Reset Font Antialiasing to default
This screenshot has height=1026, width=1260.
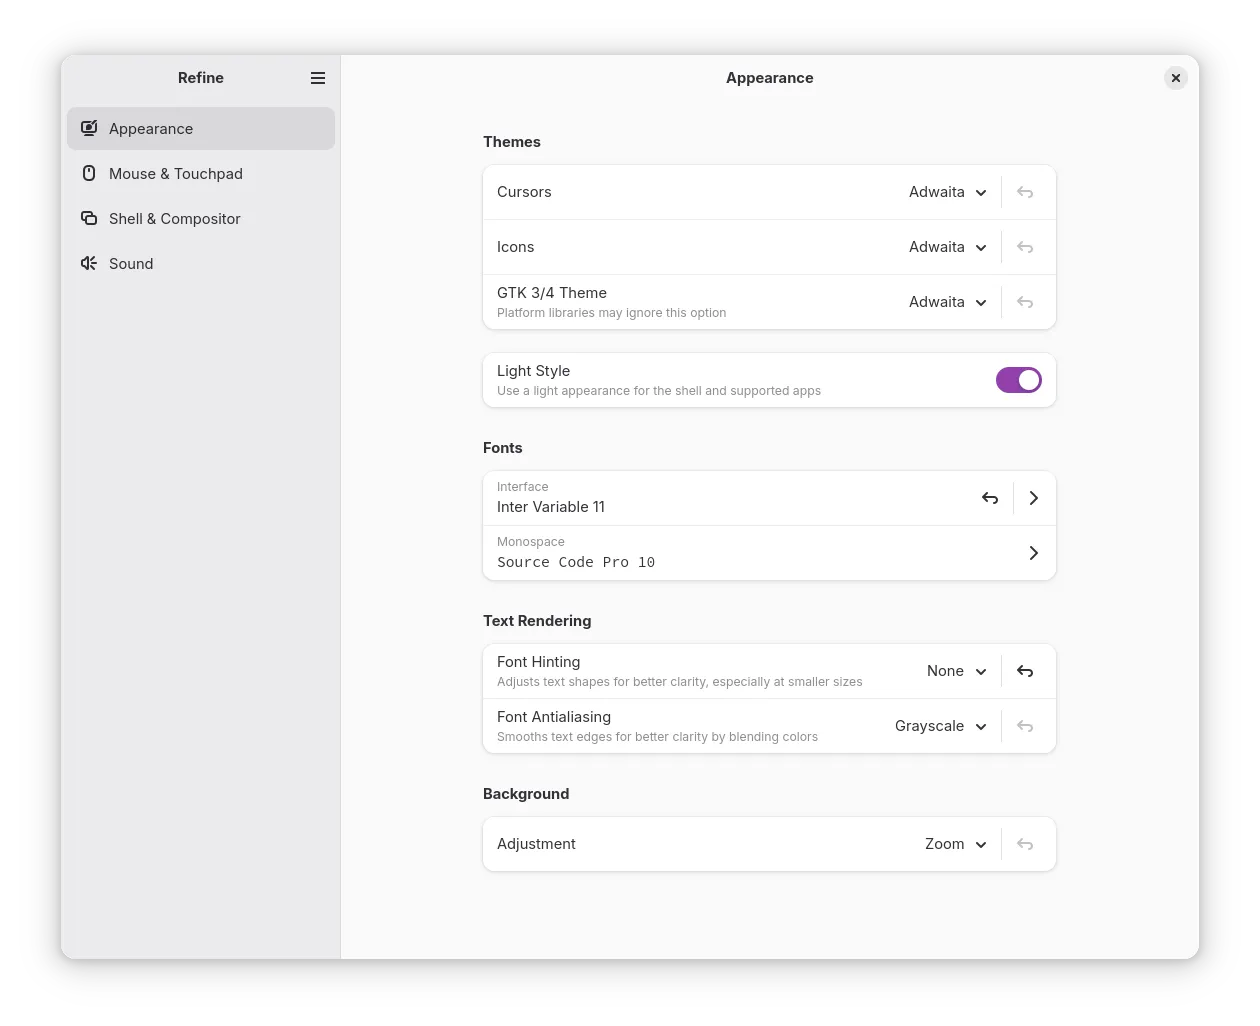coord(1025,726)
